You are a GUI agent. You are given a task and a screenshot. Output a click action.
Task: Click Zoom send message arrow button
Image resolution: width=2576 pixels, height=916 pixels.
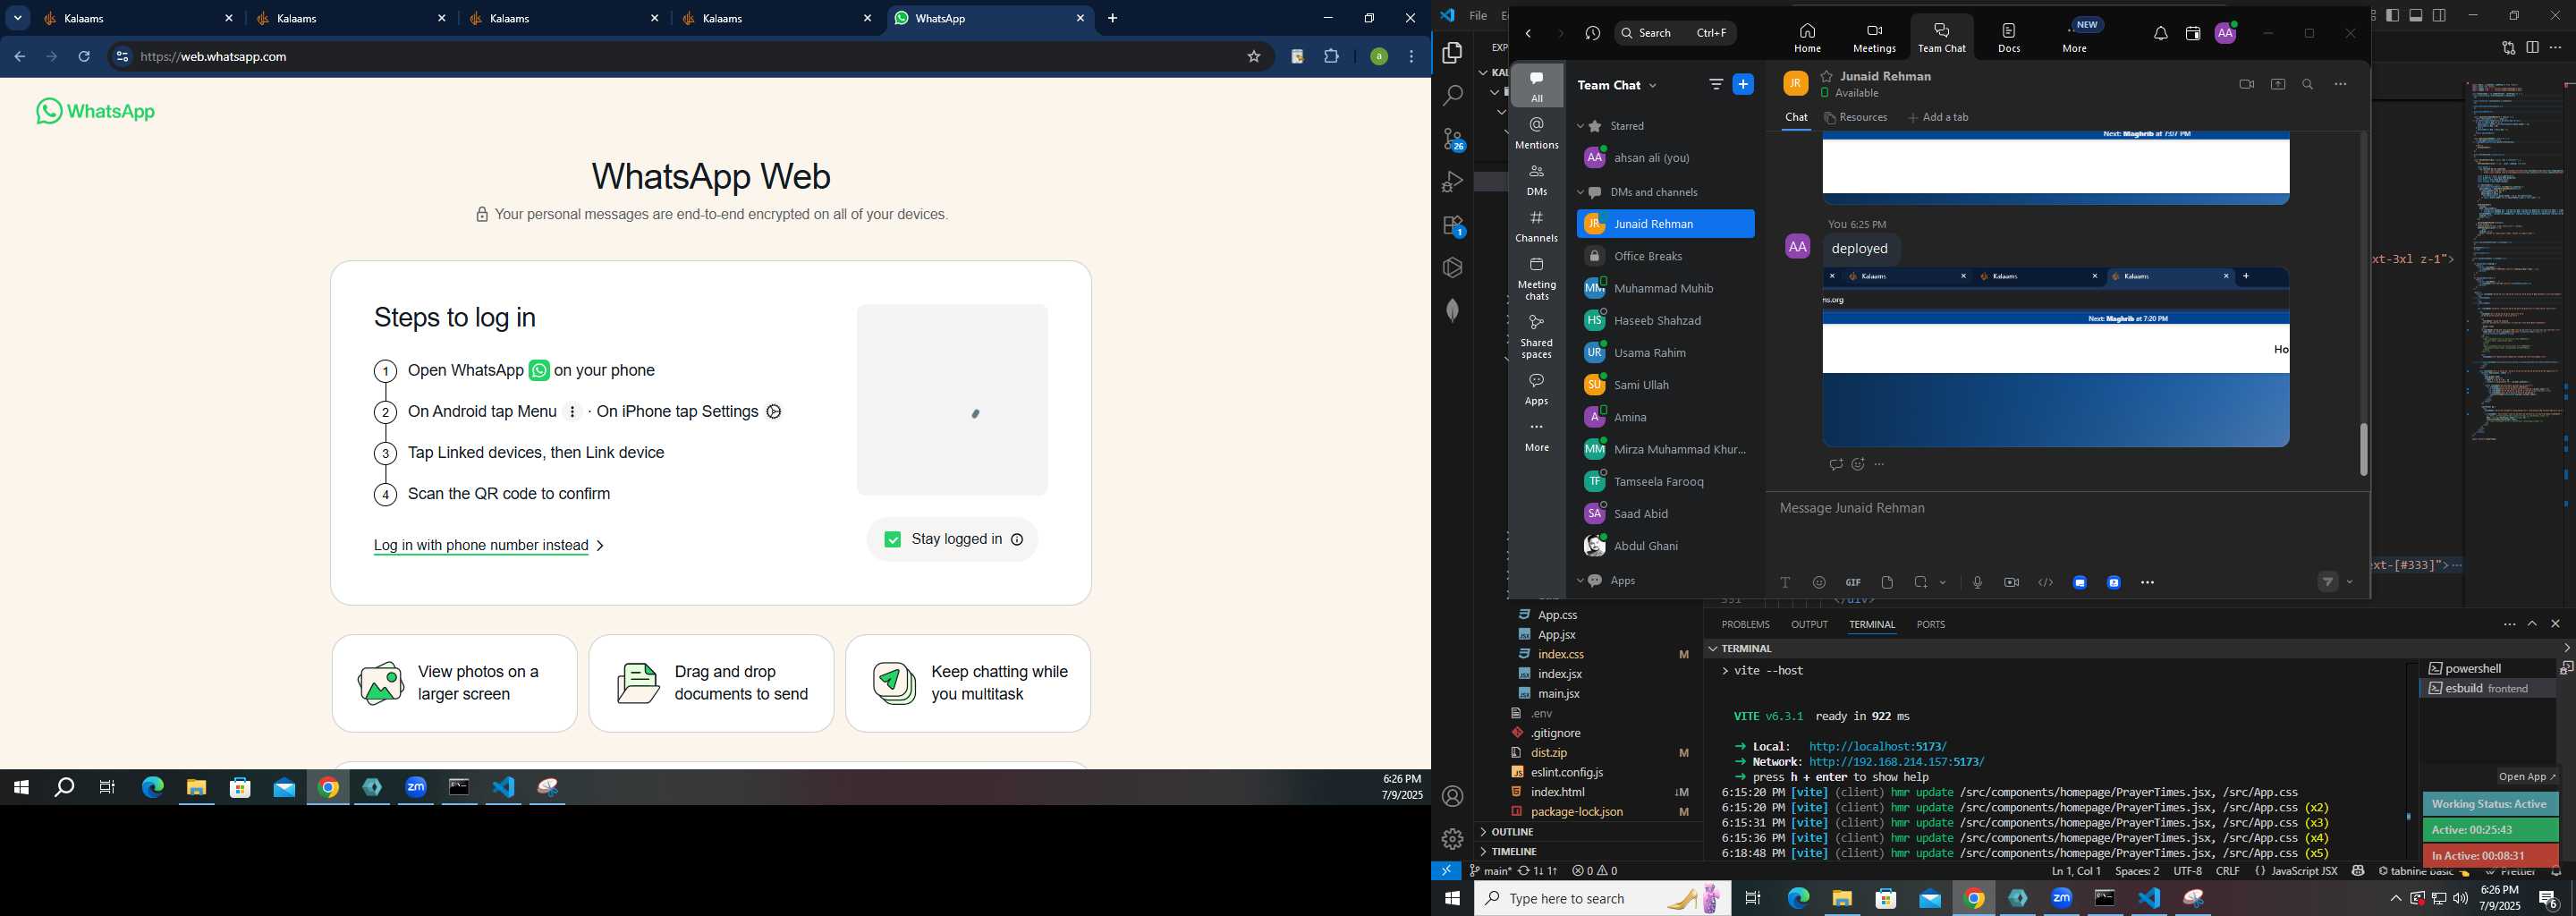(x=2327, y=582)
